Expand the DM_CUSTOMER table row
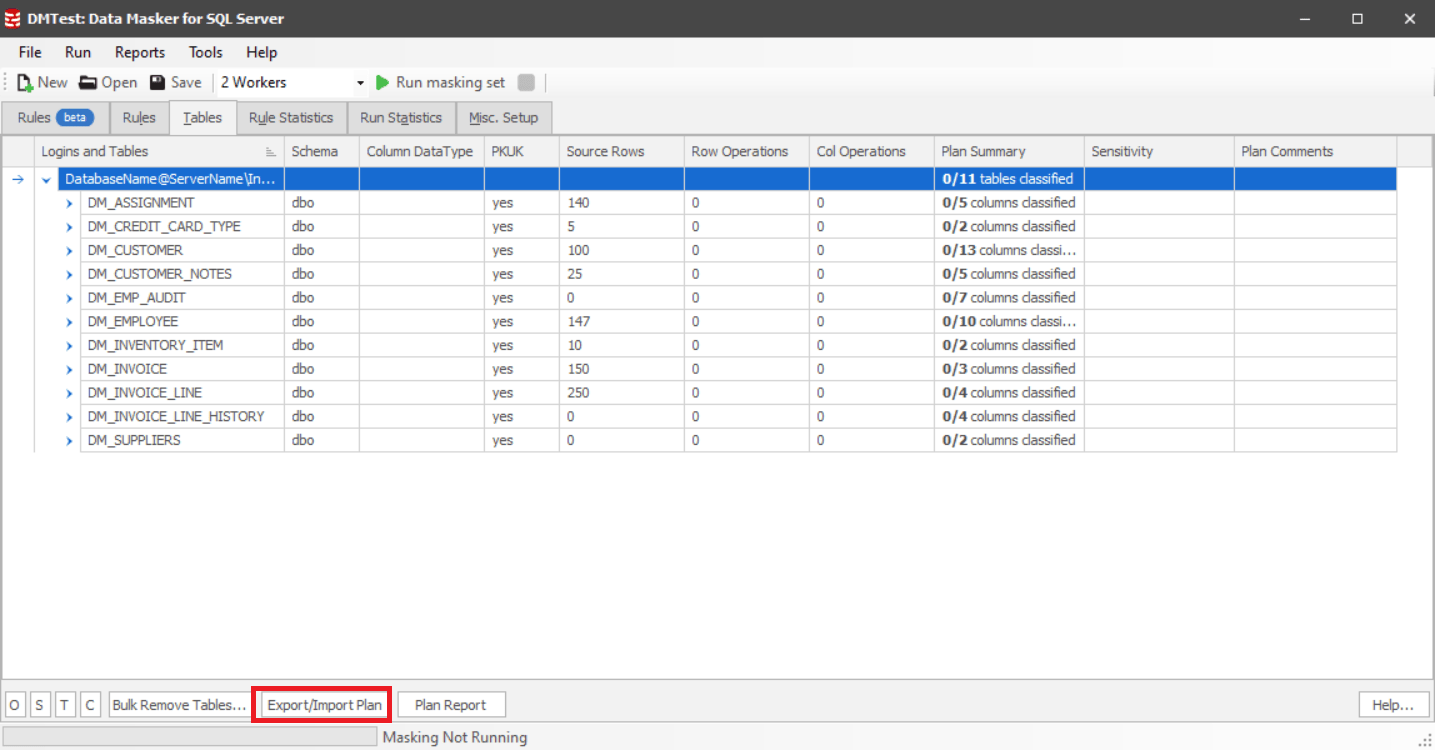The width and height of the screenshot is (1435, 750). 70,251
